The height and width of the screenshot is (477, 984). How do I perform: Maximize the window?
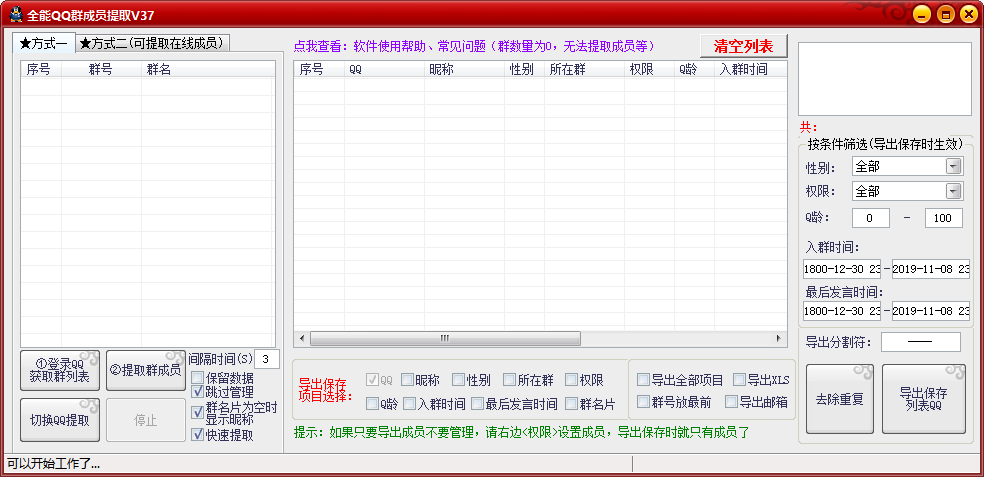pyautogui.click(x=945, y=14)
